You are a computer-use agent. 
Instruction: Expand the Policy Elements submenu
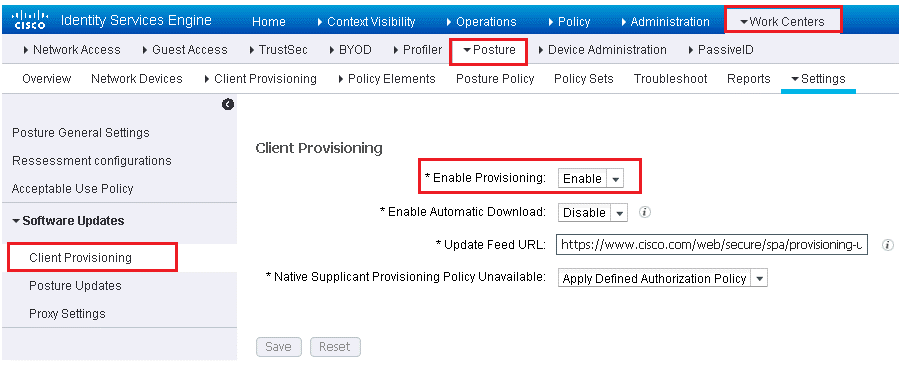[x=387, y=79]
